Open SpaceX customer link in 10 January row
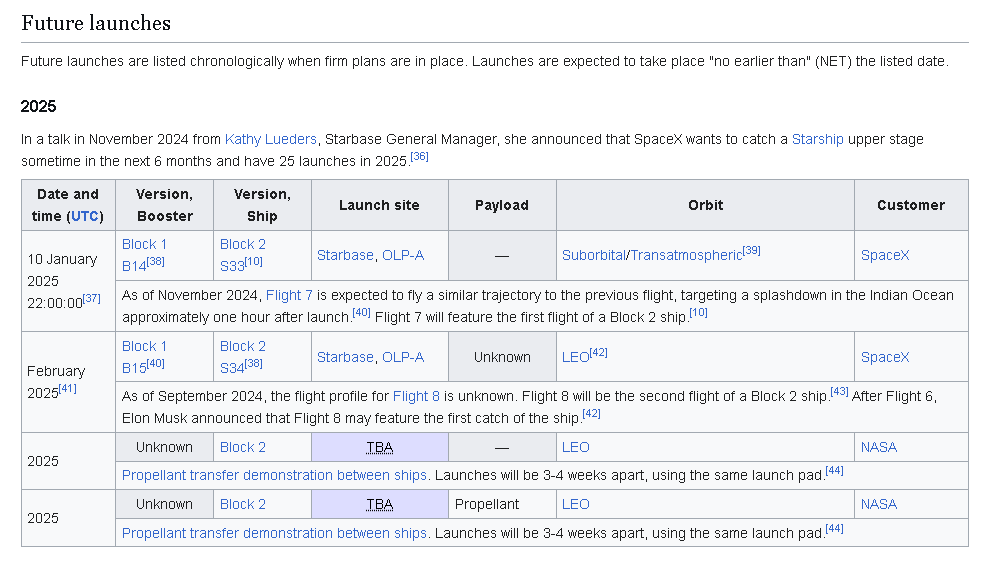The height and width of the screenshot is (570, 1003). (885, 255)
